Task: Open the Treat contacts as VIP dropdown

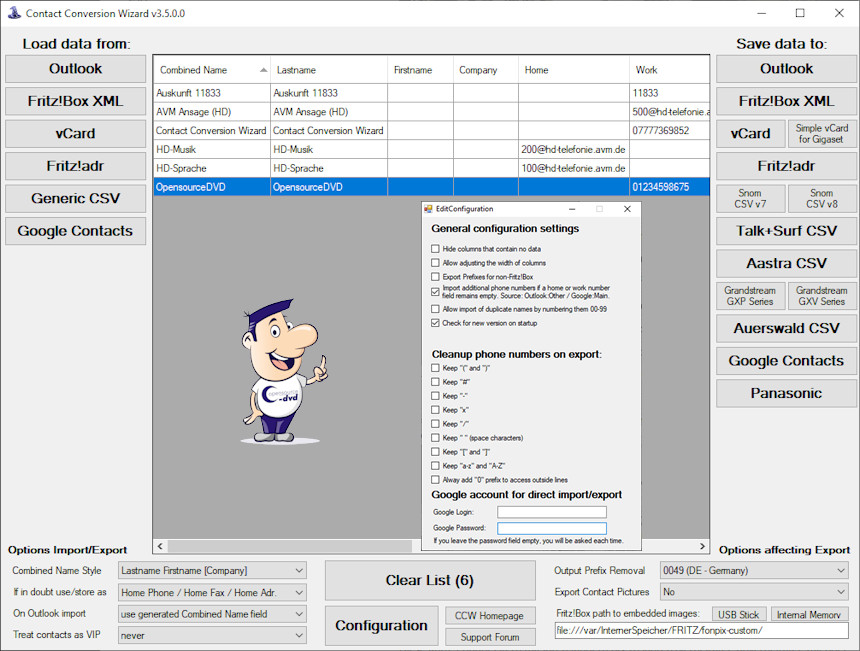Action: click(212, 635)
